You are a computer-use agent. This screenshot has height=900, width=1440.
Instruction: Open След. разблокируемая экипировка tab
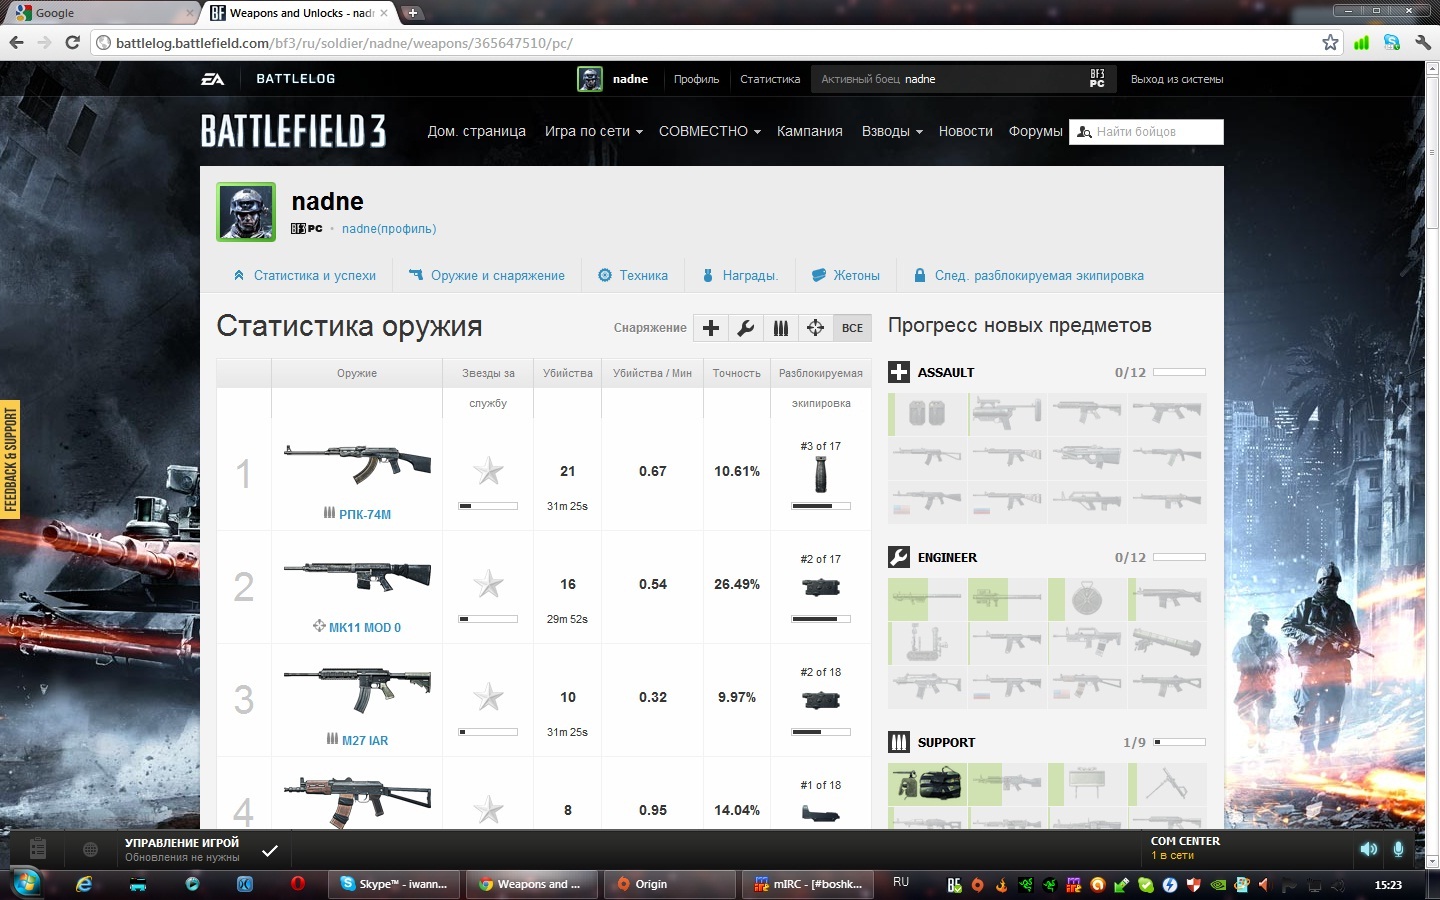click(1029, 275)
